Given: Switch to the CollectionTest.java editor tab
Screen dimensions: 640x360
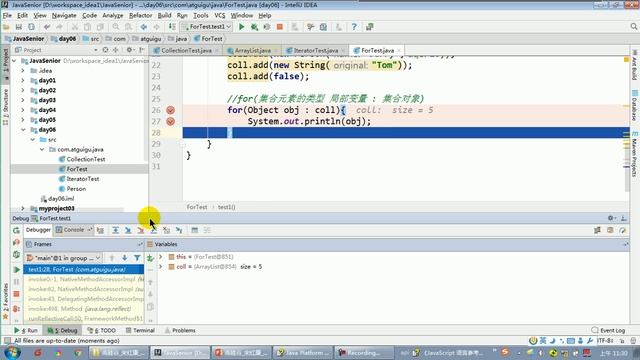Looking at the screenshot, I should point(186,51).
